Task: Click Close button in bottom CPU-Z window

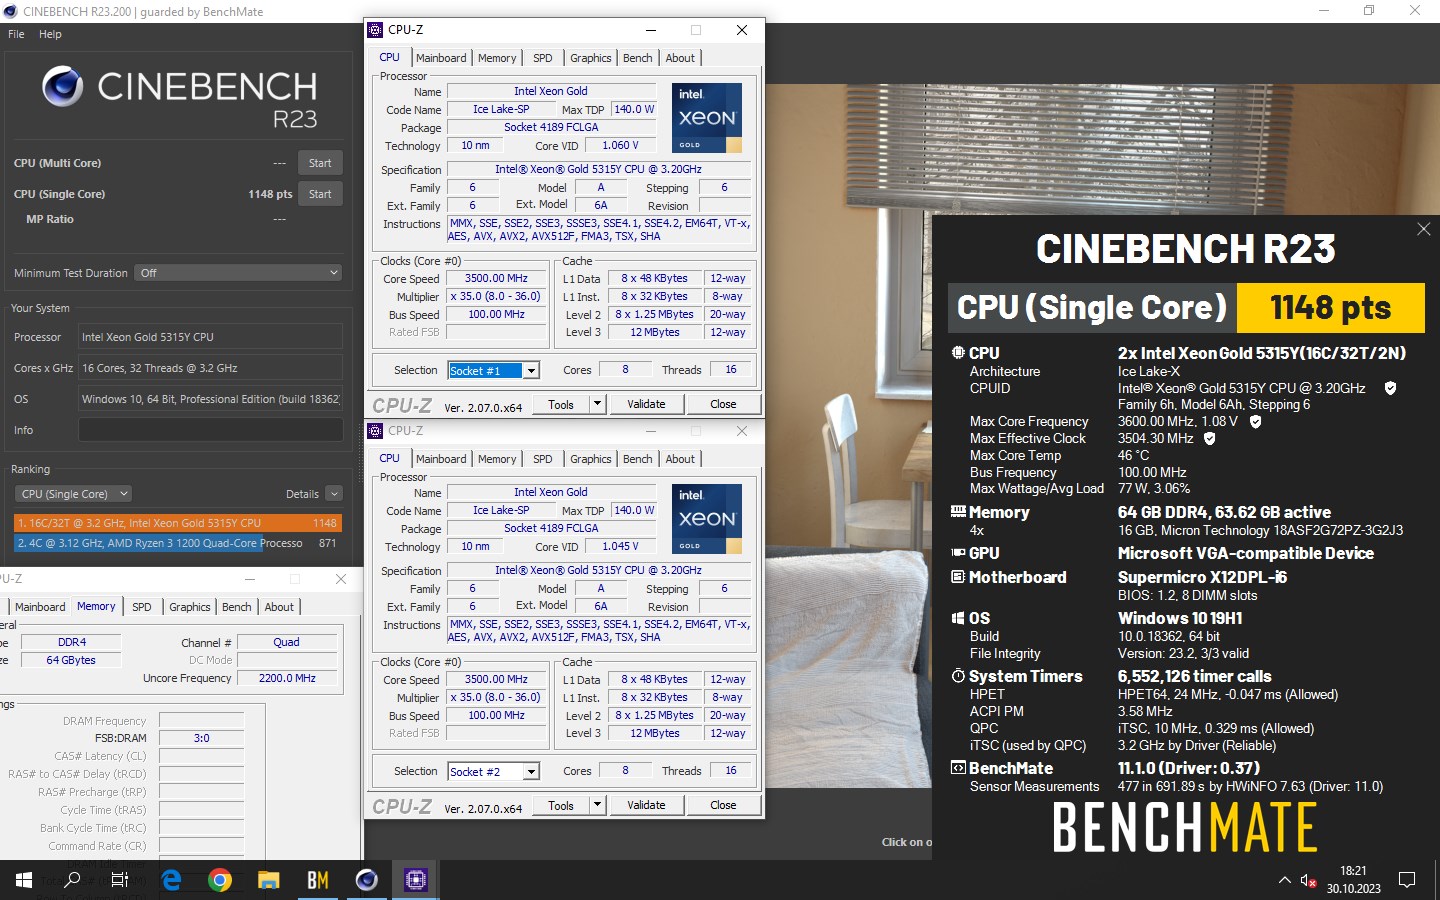Action: [x=723, y=805]
